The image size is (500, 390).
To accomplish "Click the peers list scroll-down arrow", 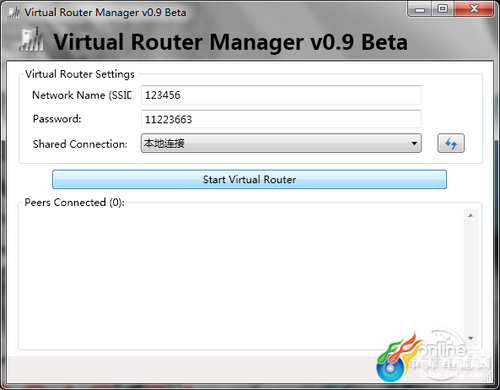I will tap(471, 338).
